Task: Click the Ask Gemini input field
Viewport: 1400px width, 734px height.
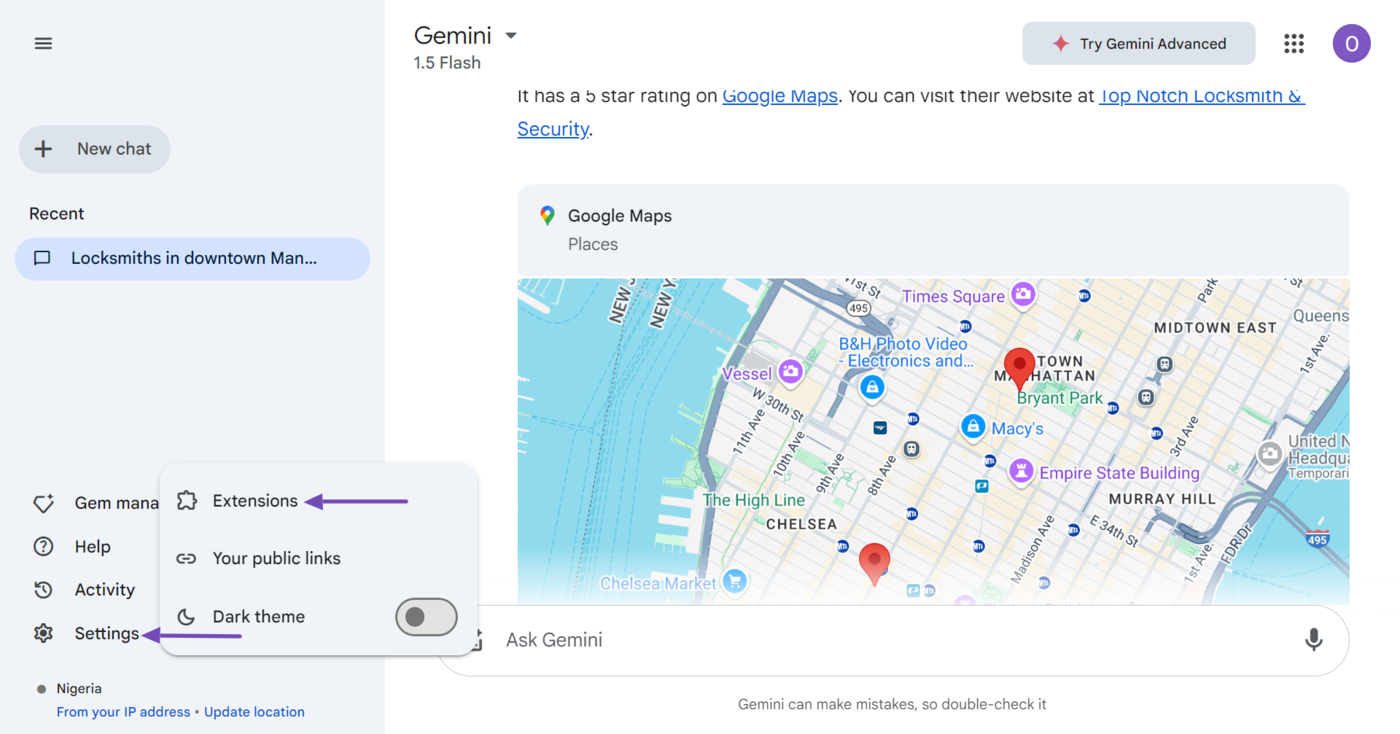Action: [x=880, y=640]
